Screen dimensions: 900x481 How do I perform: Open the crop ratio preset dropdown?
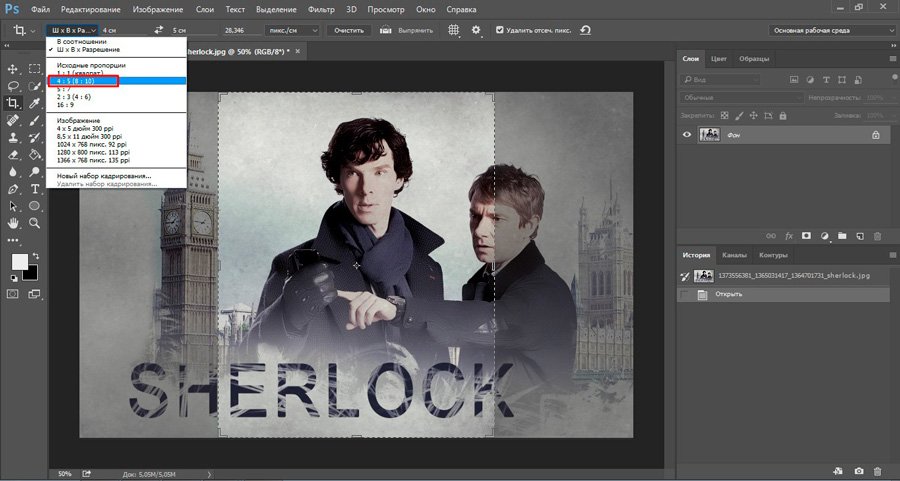(74, 30)
